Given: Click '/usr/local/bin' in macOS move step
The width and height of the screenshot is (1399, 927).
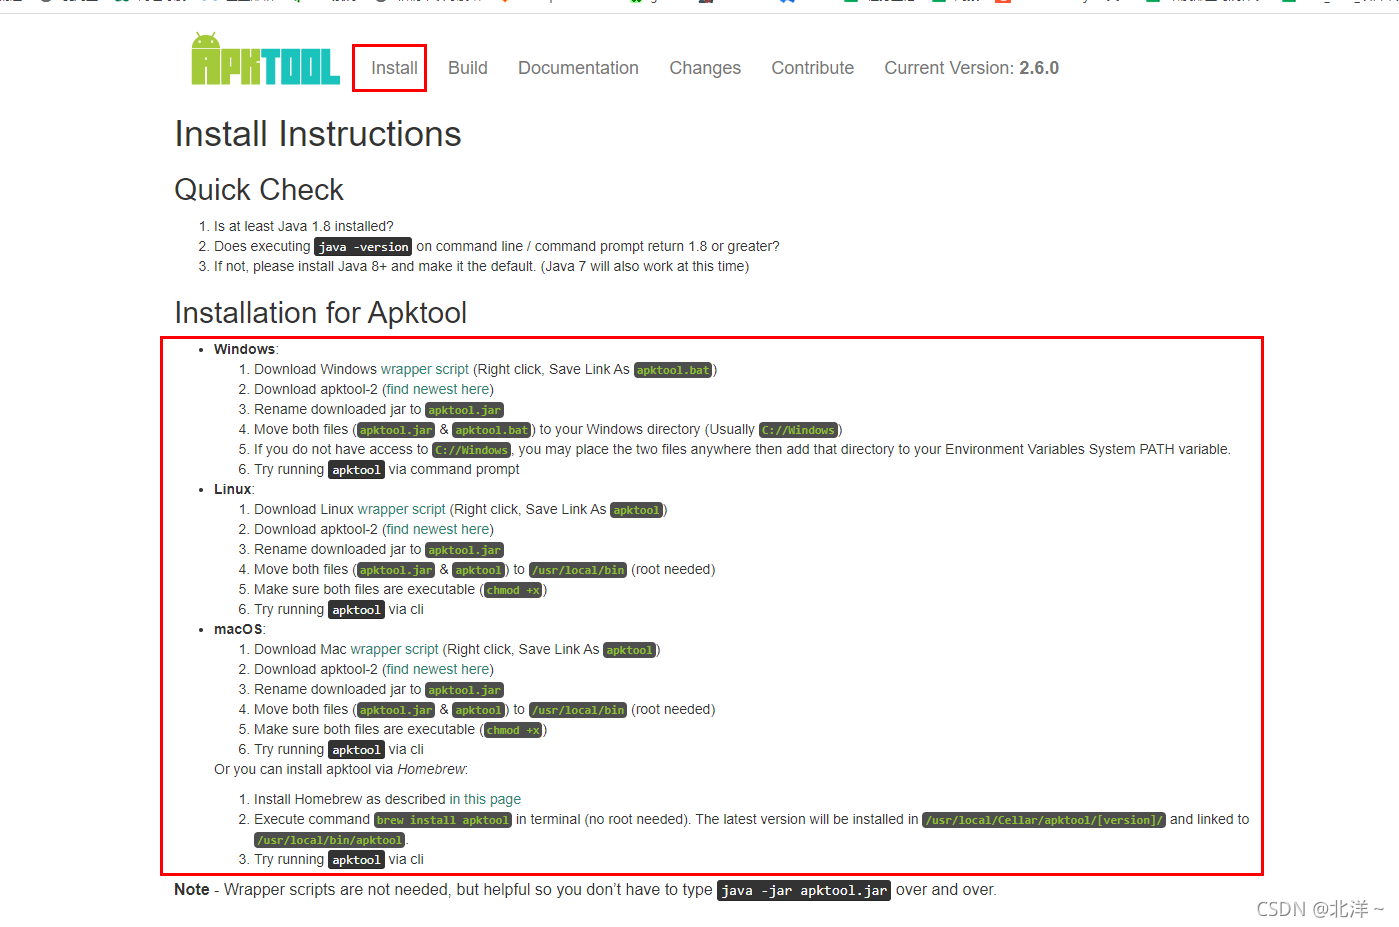Looking at the screenshot, I should click(578, 710).
